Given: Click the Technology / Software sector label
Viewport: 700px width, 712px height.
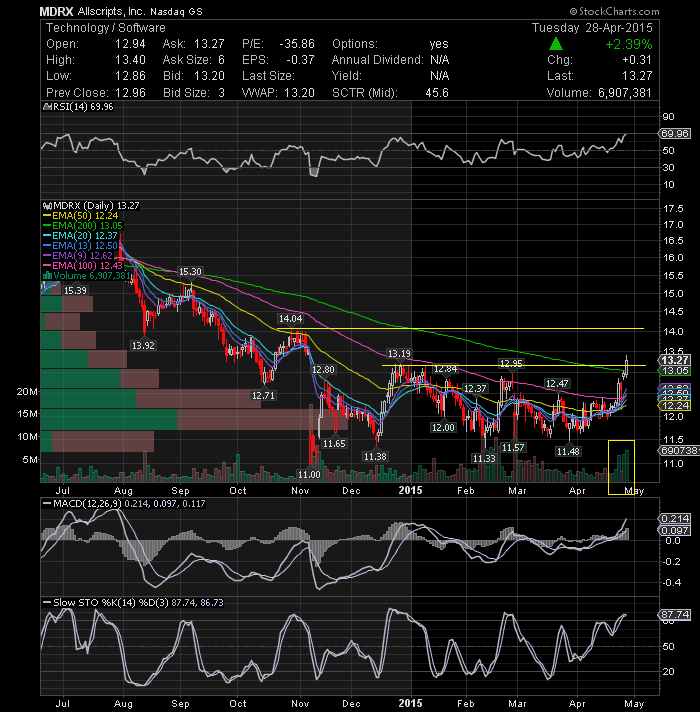Looking at the screenshot, I should (x=106, y=28).
